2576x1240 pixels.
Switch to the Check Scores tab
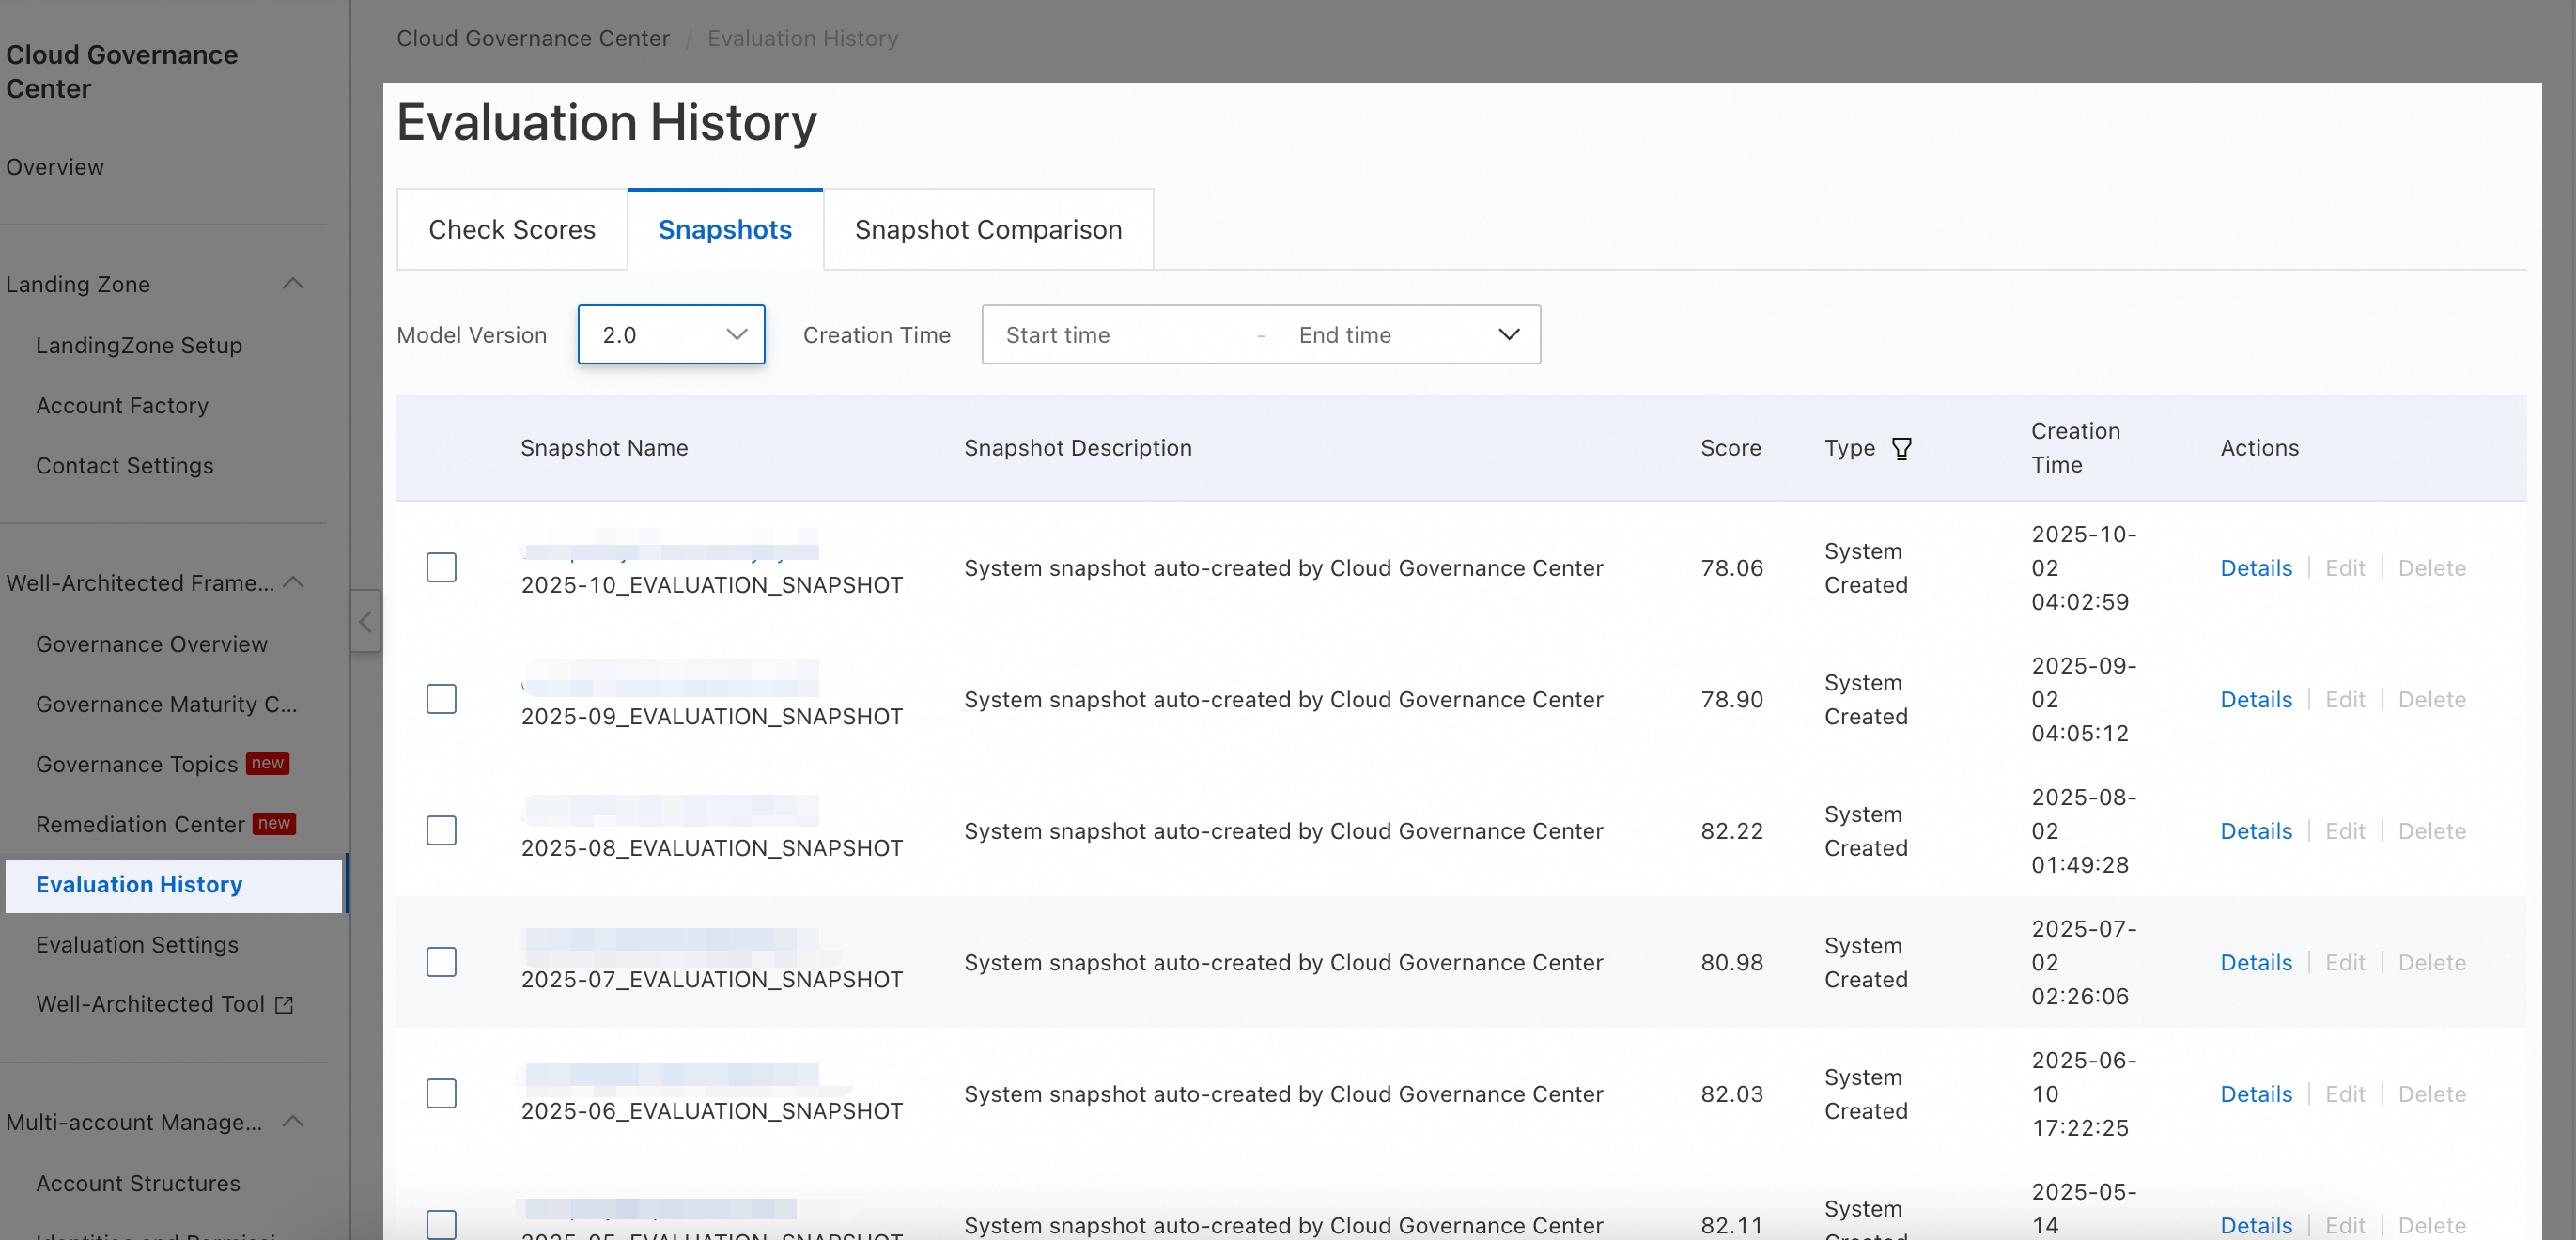tap(512, 230)
